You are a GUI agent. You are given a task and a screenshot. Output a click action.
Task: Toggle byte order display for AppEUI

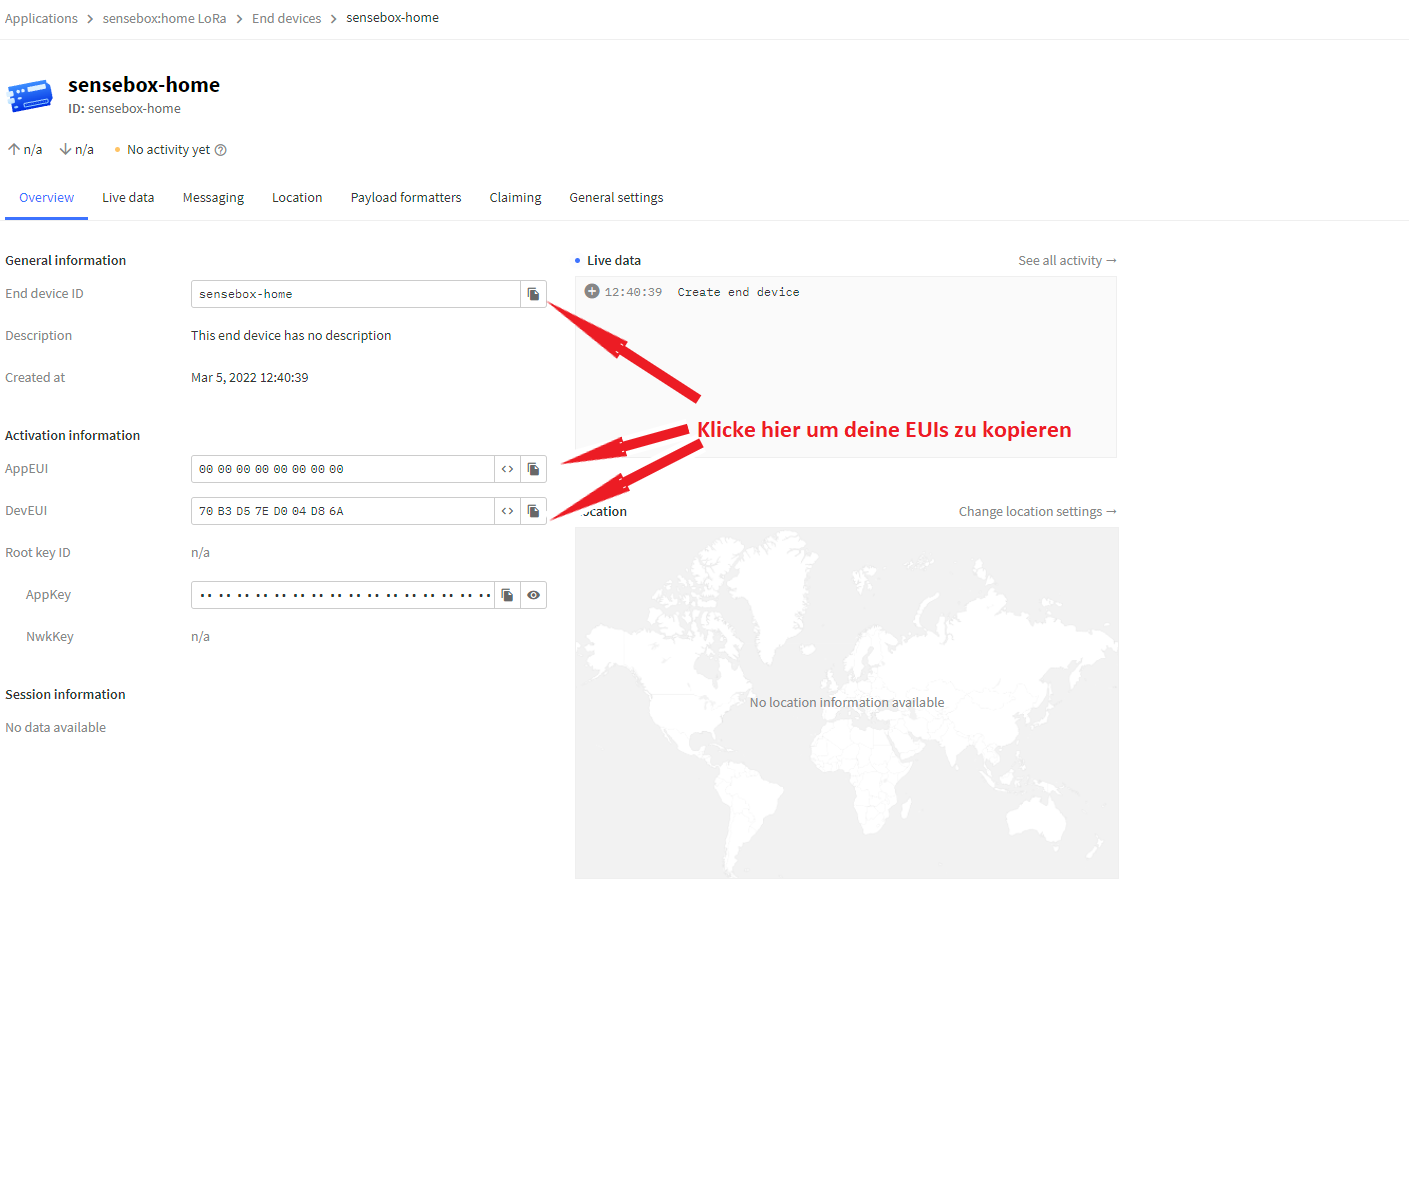point(507,469)
